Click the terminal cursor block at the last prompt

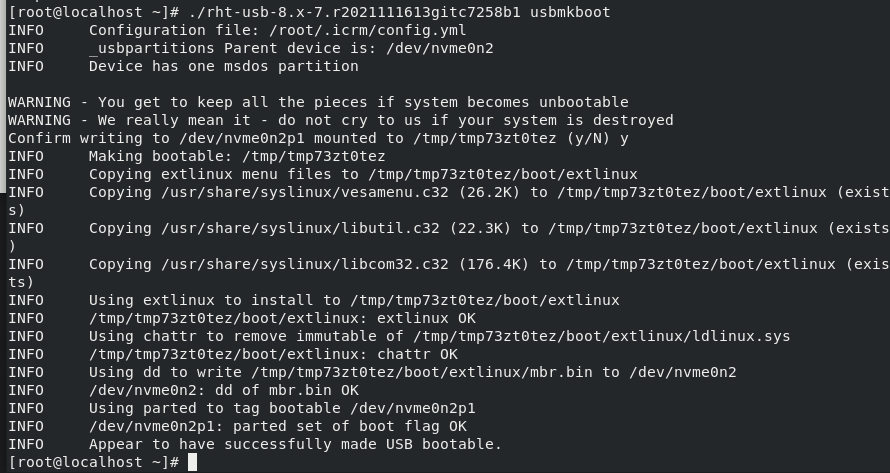tap(193, 462)
